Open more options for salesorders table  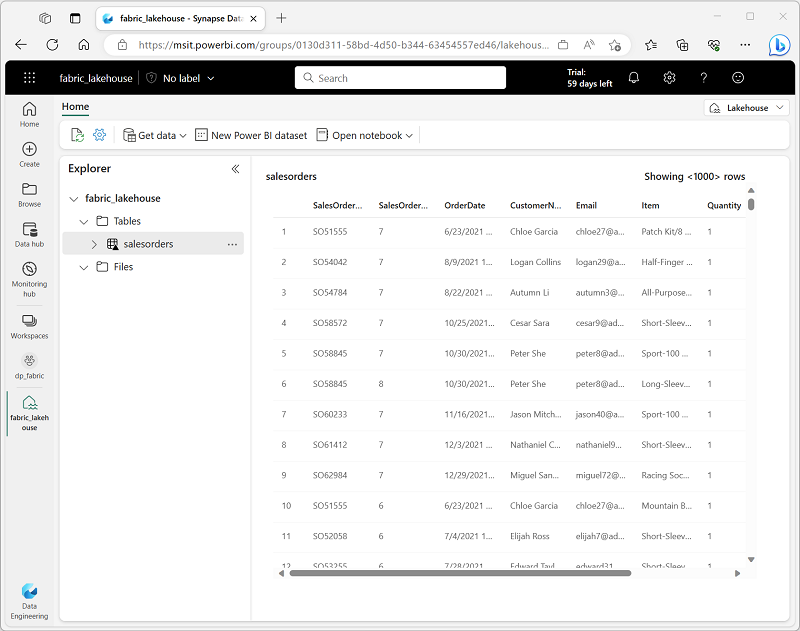(232, 244)
